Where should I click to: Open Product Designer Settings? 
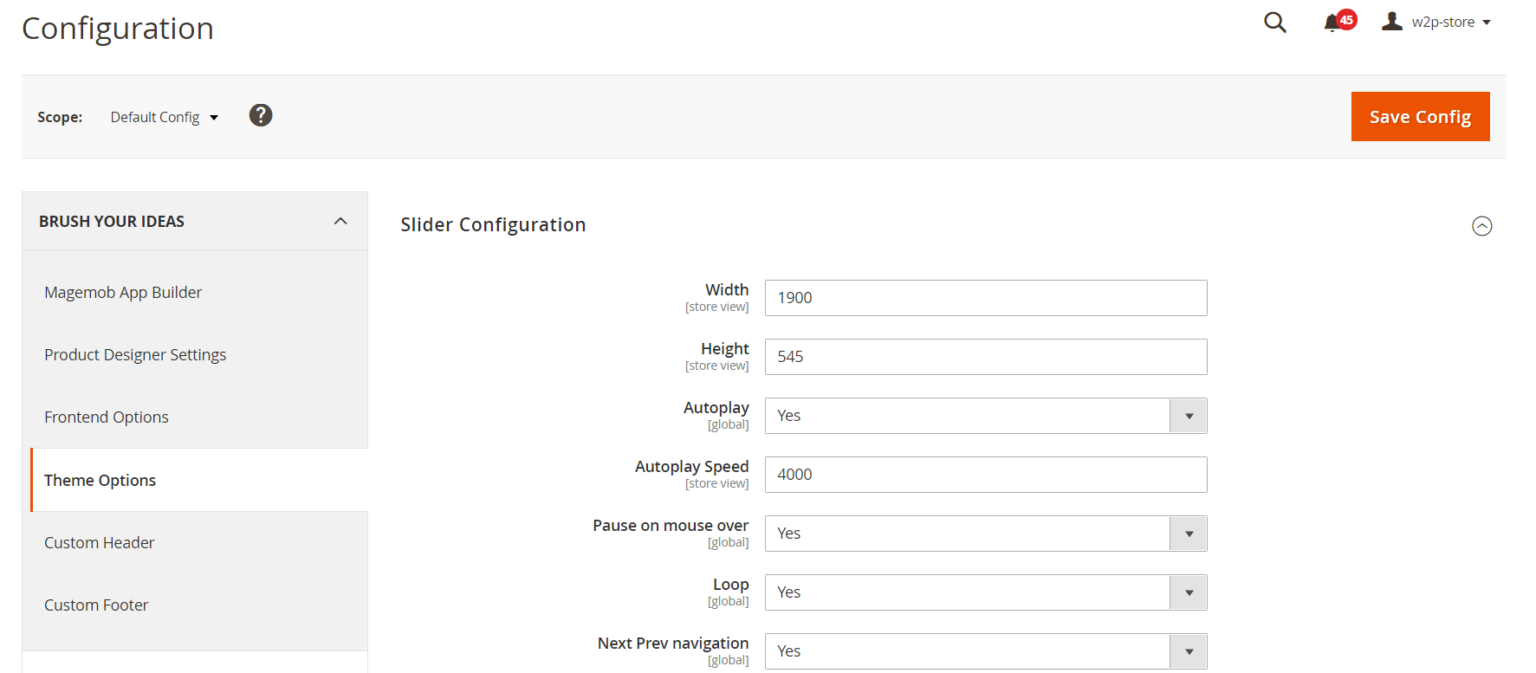pos(135,354)
